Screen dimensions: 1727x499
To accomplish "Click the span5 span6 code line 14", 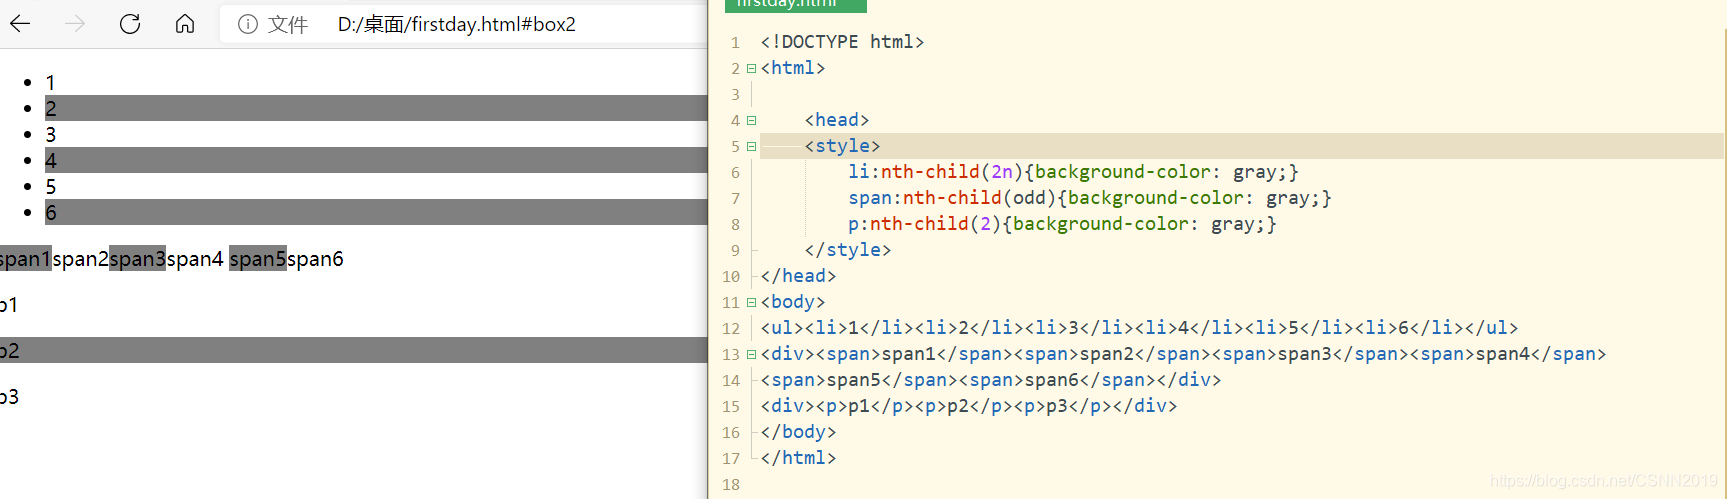I will pos(991,380).
